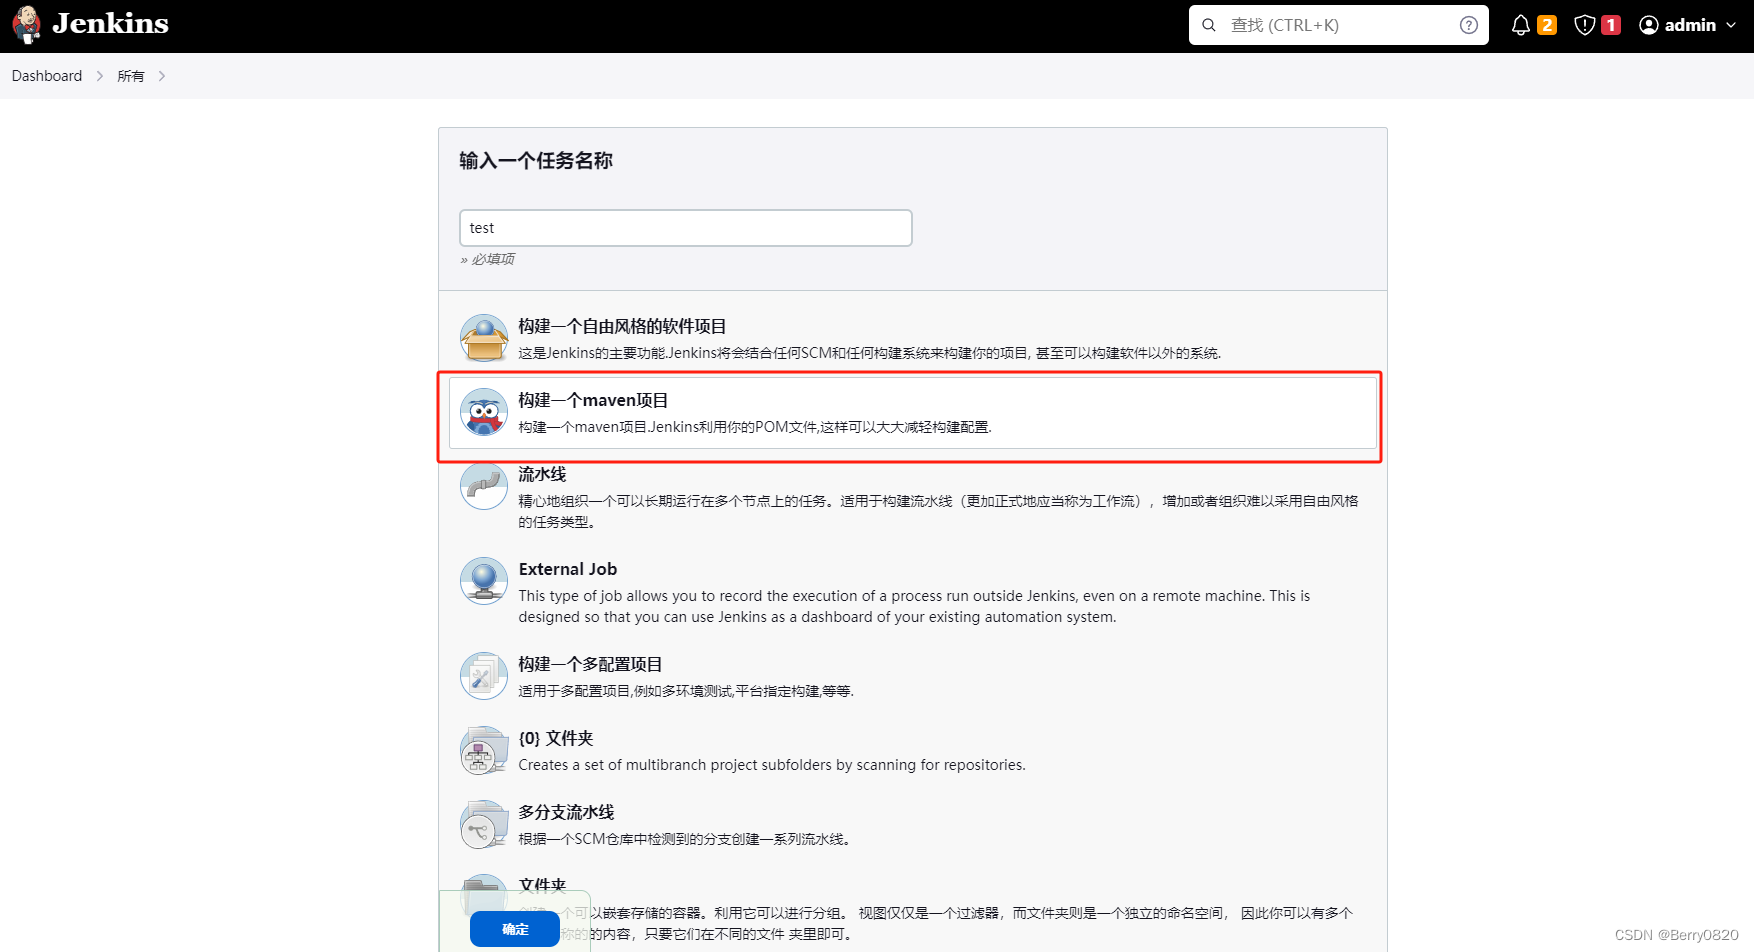Select the External Job globe icon

tap(484, 581)
